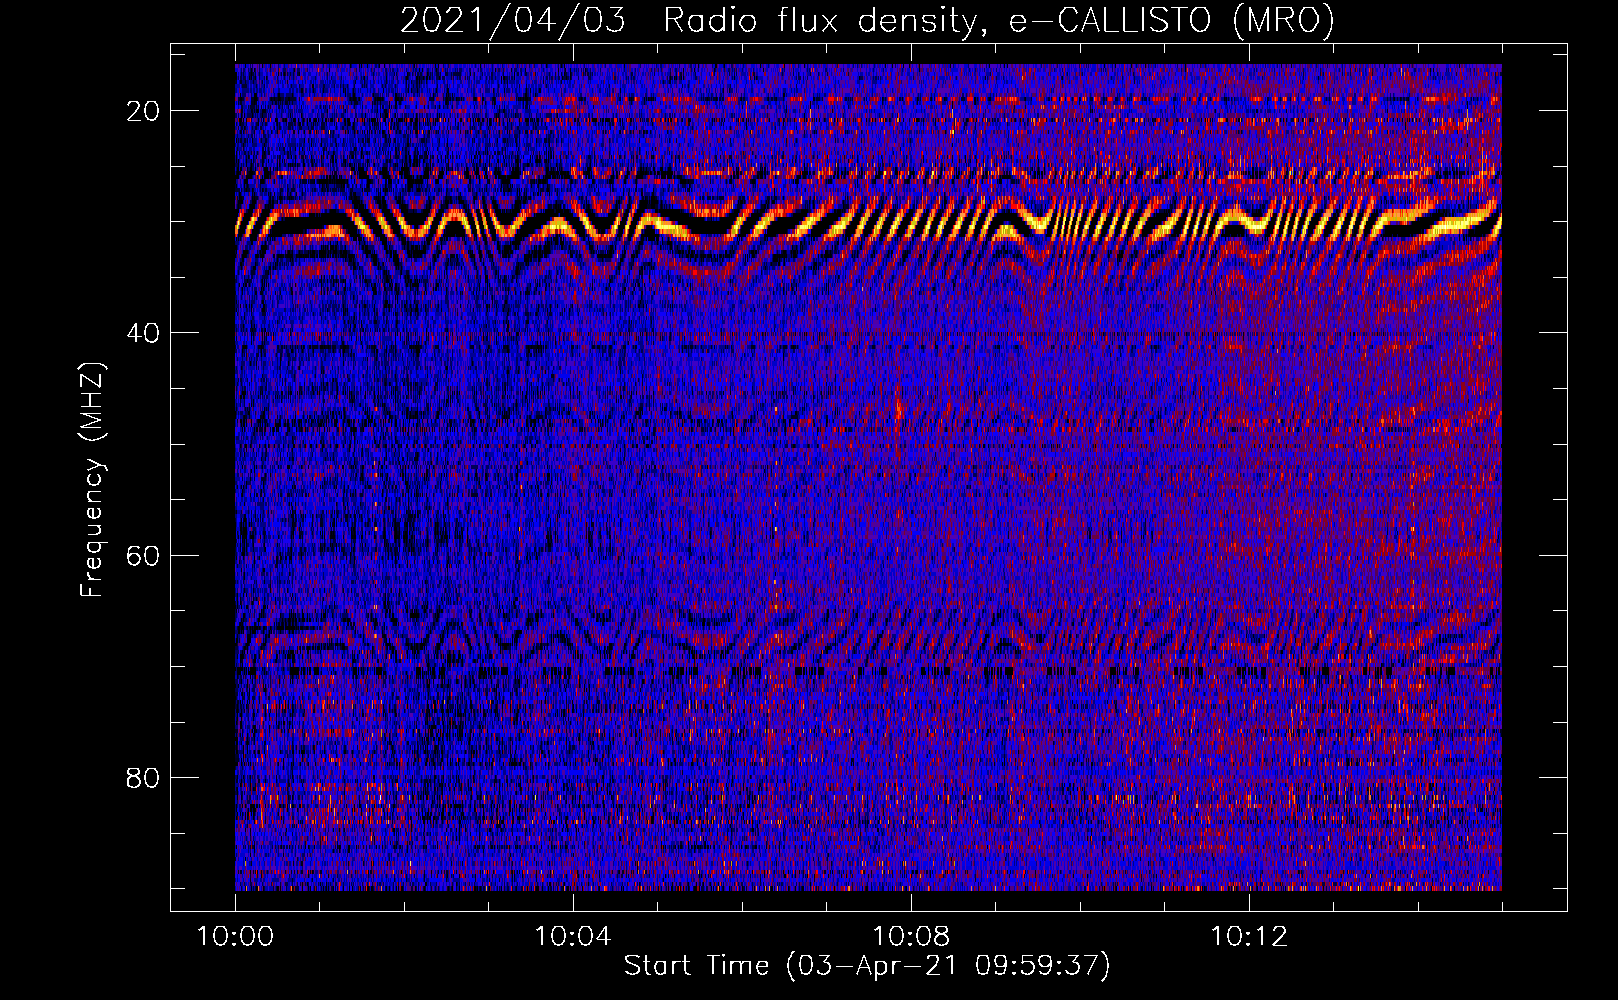This screenshot has height=1000, width=1618.
Task: Click the 10:04 time tick label
Action: tap(573, 937)
